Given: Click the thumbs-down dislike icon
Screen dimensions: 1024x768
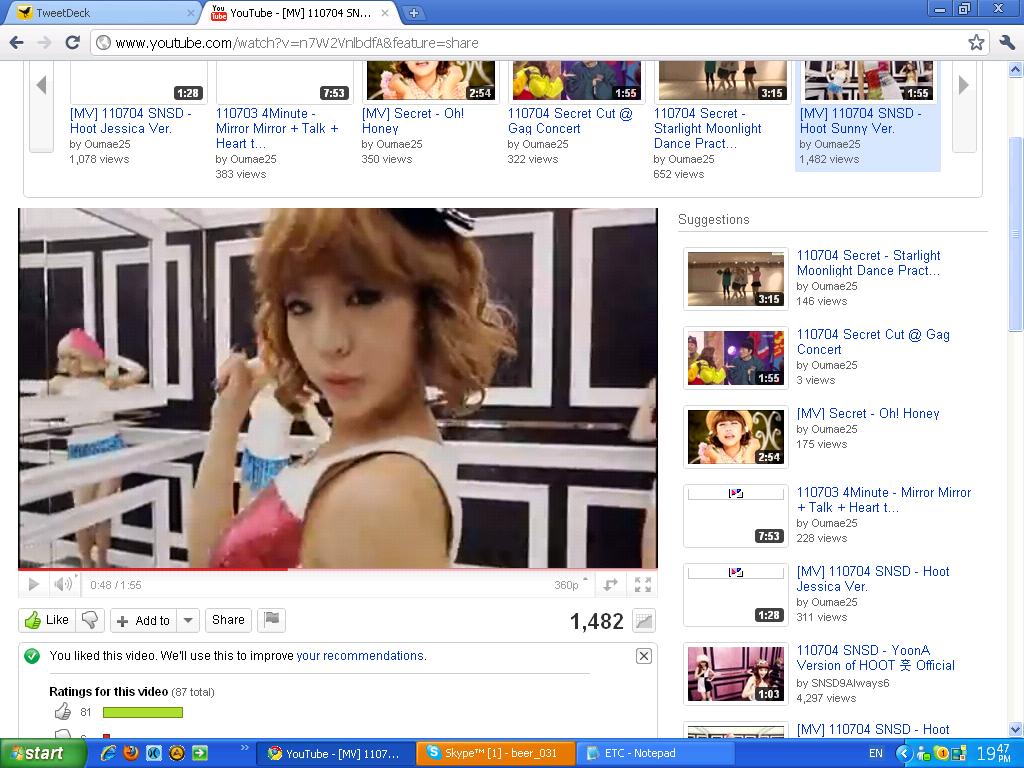Looking at the screenshot, I should point(90,620).
